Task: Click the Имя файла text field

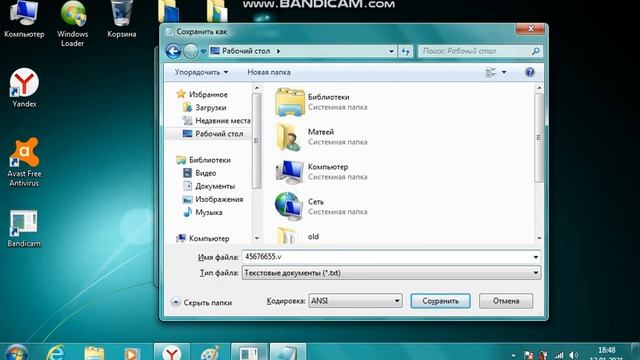Action: [x=387, y=257]
